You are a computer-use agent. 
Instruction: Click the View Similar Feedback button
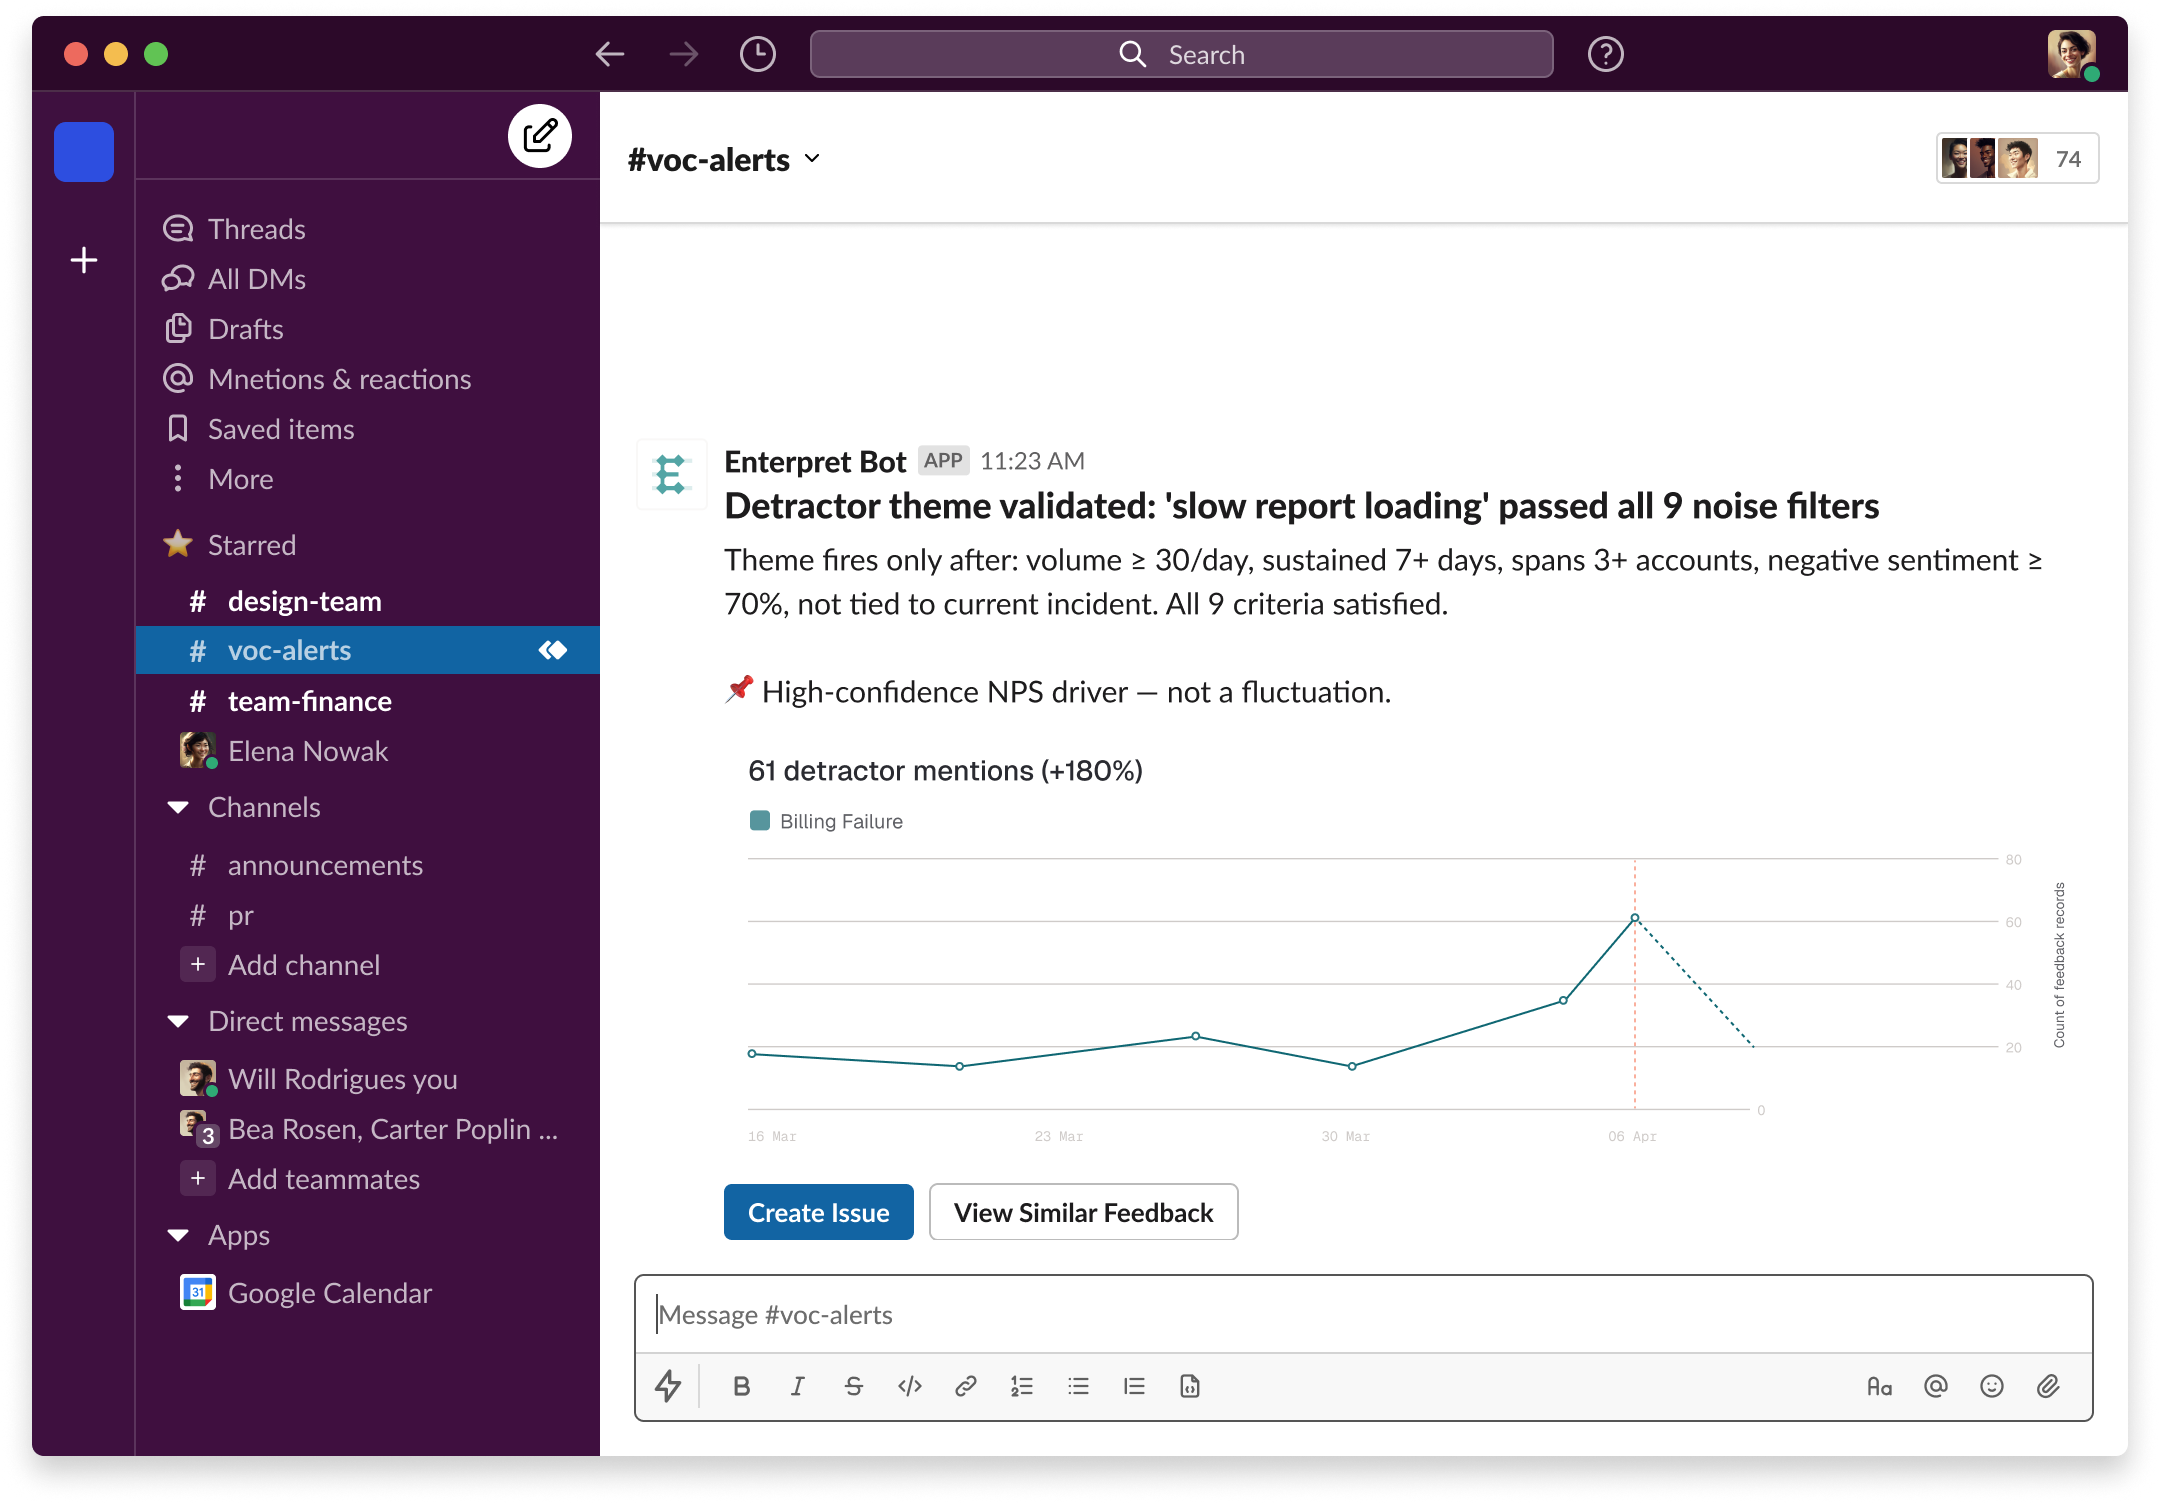1083,1212
